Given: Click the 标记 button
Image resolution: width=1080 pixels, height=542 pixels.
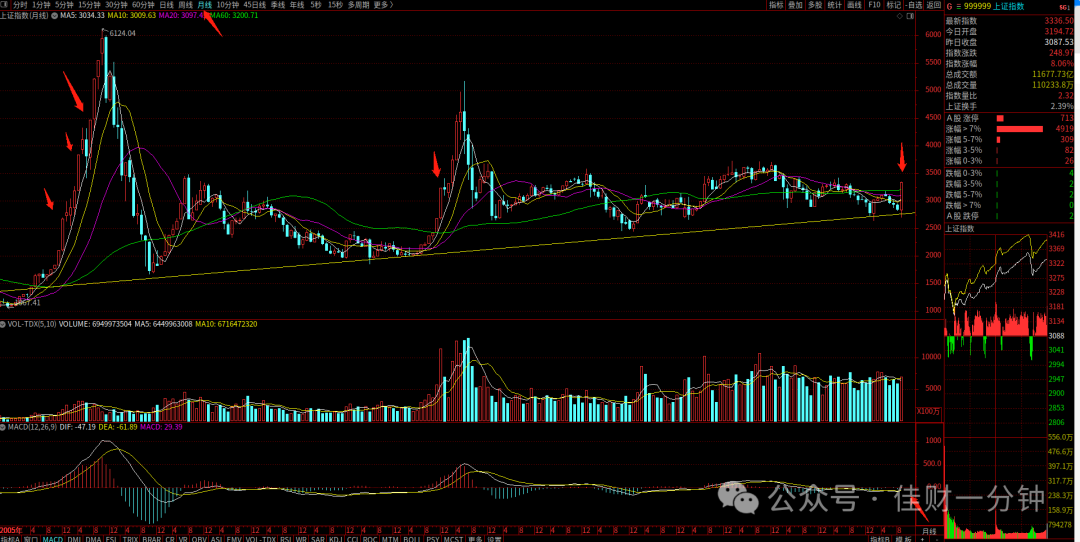Looking at the screenshot, I should click(893, 5).
